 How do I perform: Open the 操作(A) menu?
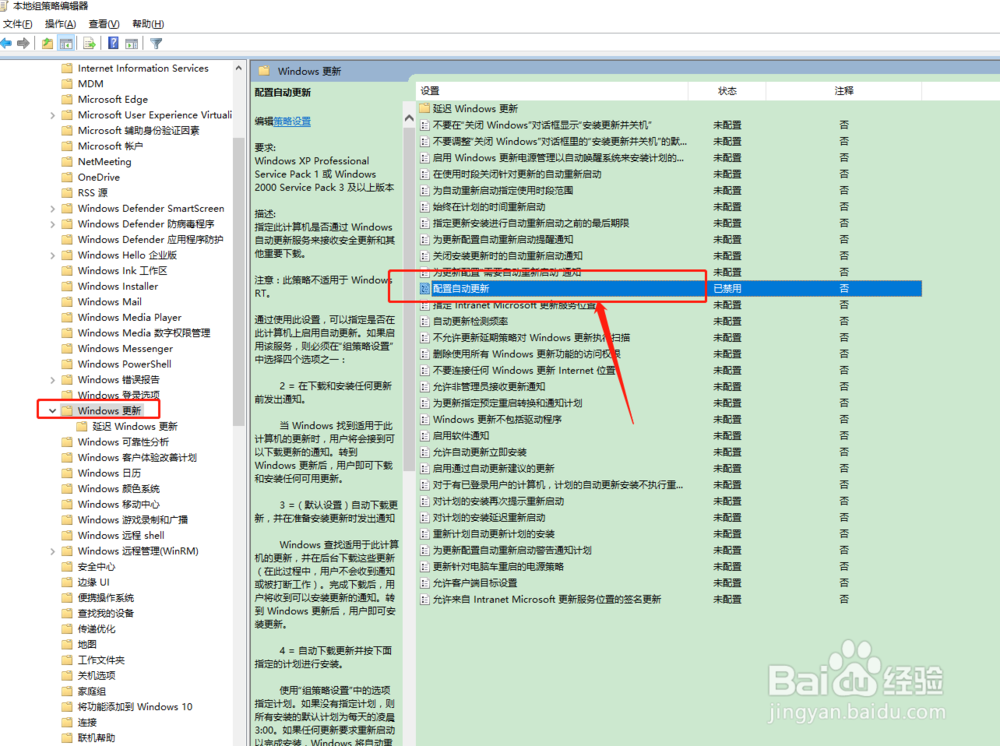click(59, 23)
